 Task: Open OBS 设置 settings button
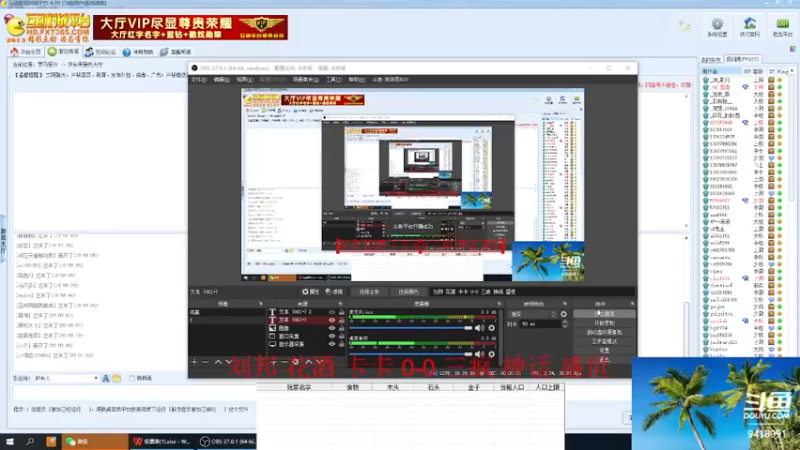point(604,351)
